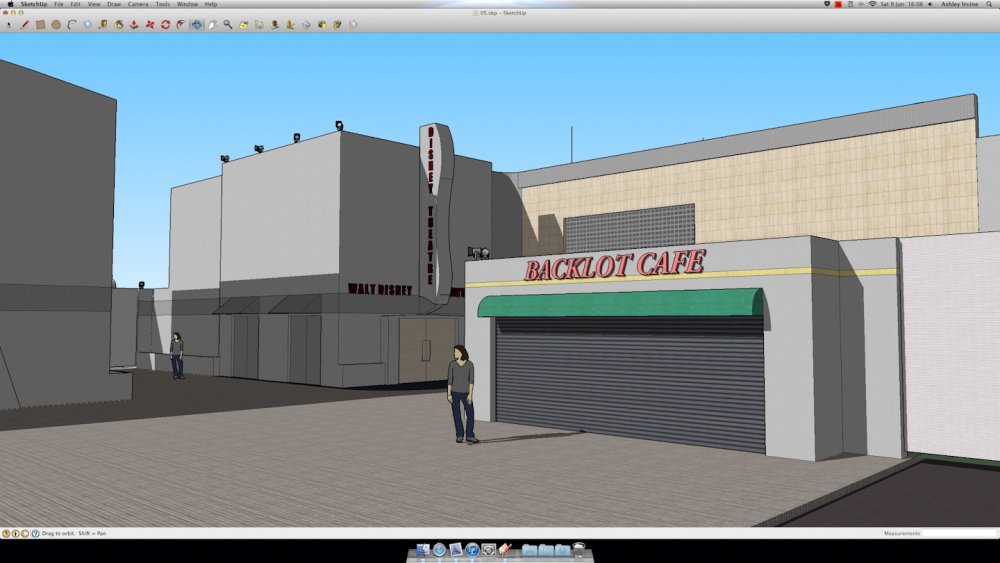Select the Rectangle drawing tool
This screenshot has width=1000, height=563.
click(40, 24)
